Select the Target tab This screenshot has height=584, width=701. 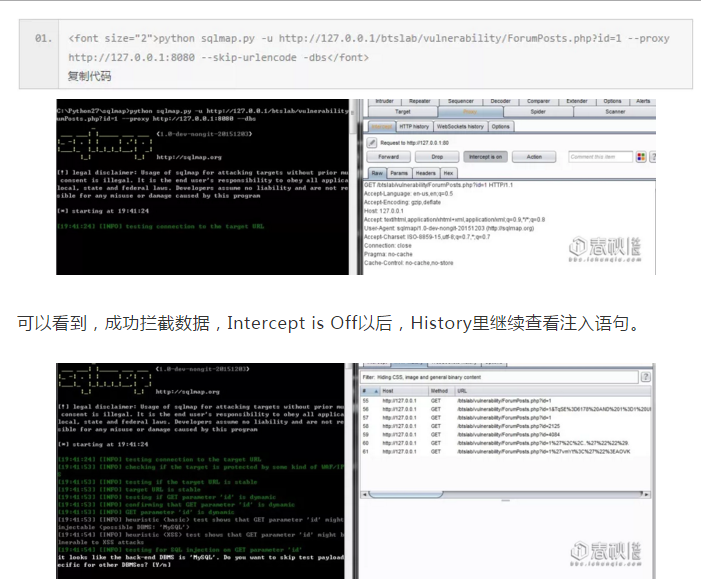[x=402, y=111]
